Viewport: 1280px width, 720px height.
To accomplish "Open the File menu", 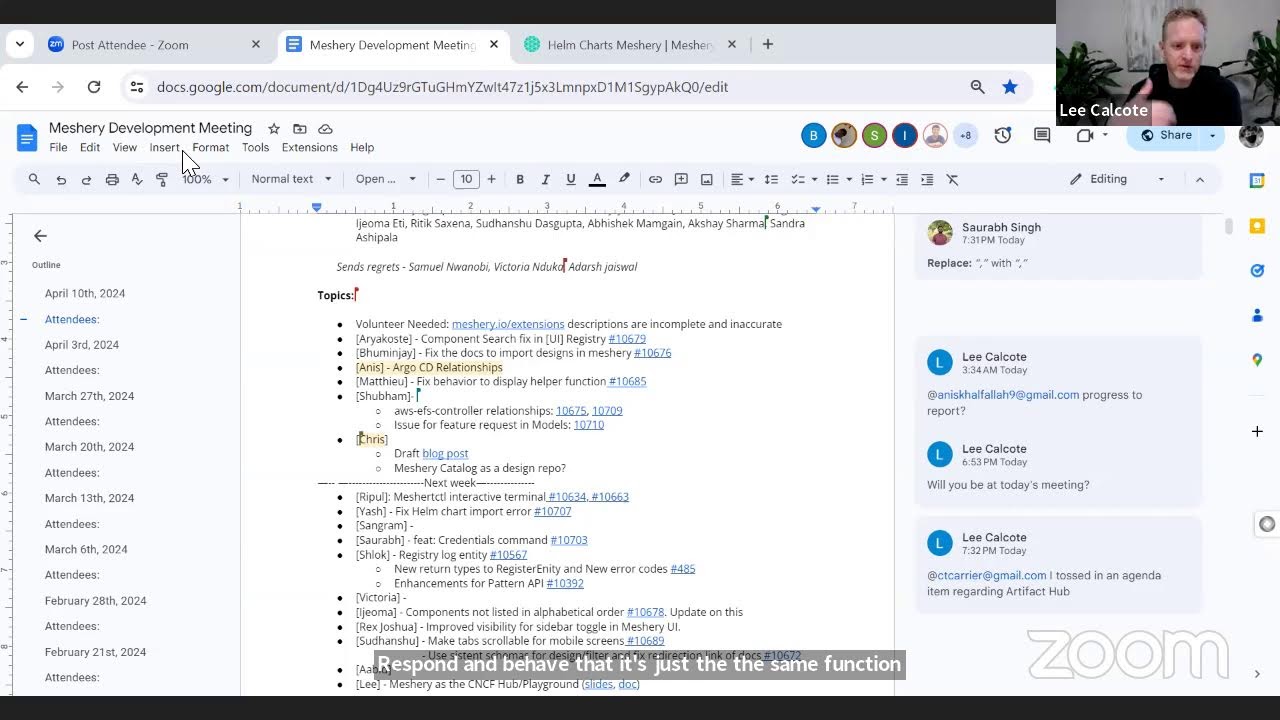I will 58,147.
